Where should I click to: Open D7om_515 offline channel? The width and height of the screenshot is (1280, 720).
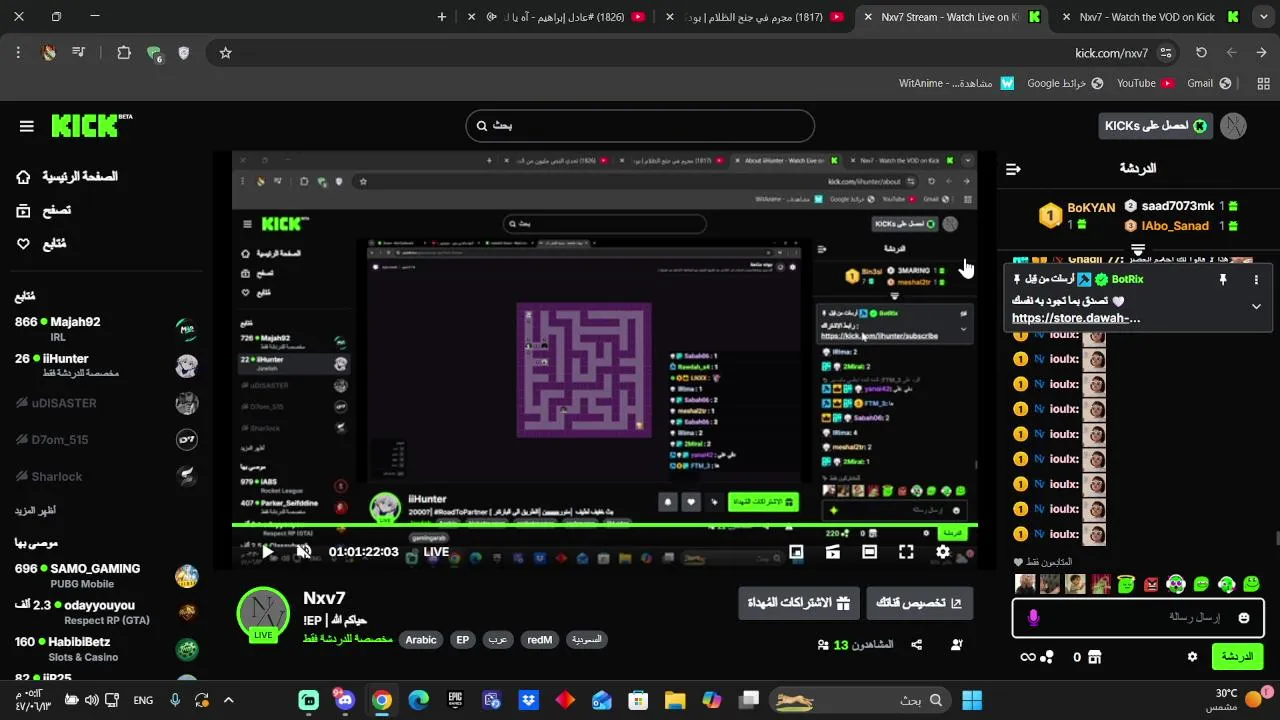click(x=106, y=439)
